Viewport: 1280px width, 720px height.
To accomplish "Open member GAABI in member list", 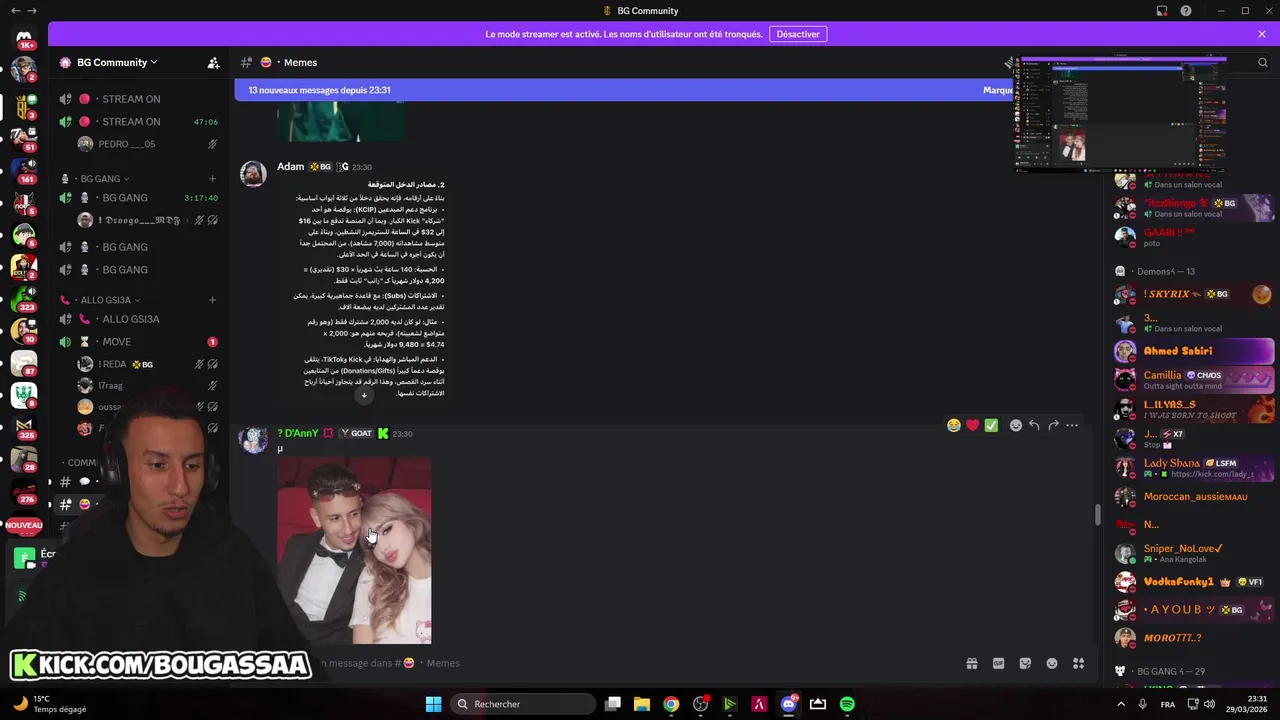I will (1194, 237).
